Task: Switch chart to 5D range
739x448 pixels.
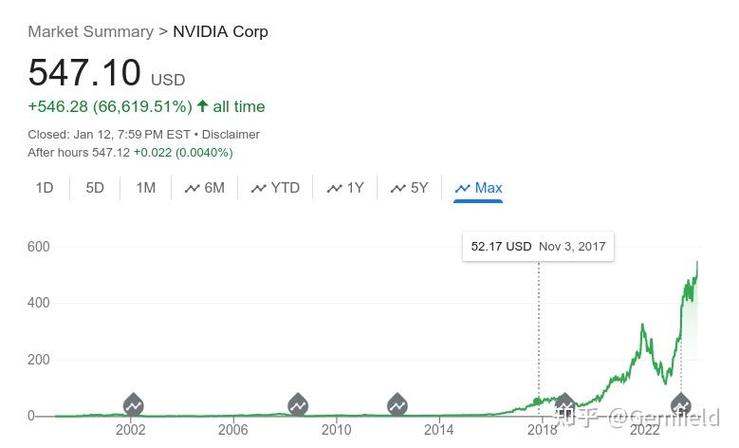Action: pyautogui.click(x=95, y=188)
